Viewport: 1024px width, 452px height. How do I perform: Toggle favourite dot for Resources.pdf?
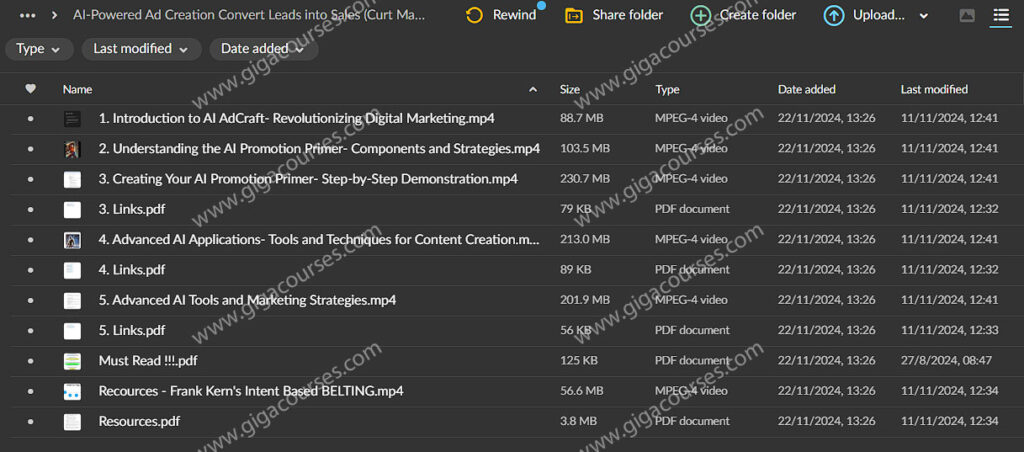[x=30, y=422]
